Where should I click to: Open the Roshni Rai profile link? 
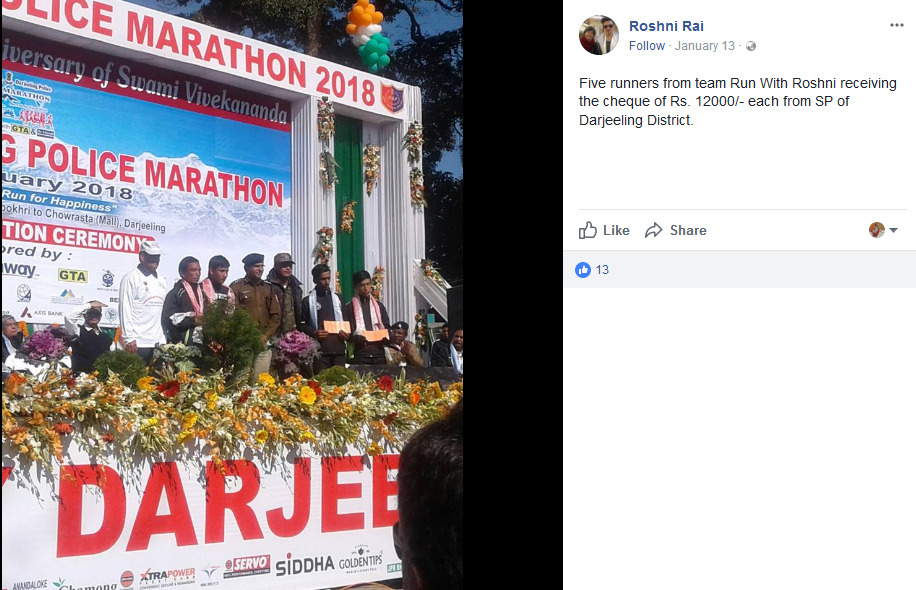click(x=666, y=26)
